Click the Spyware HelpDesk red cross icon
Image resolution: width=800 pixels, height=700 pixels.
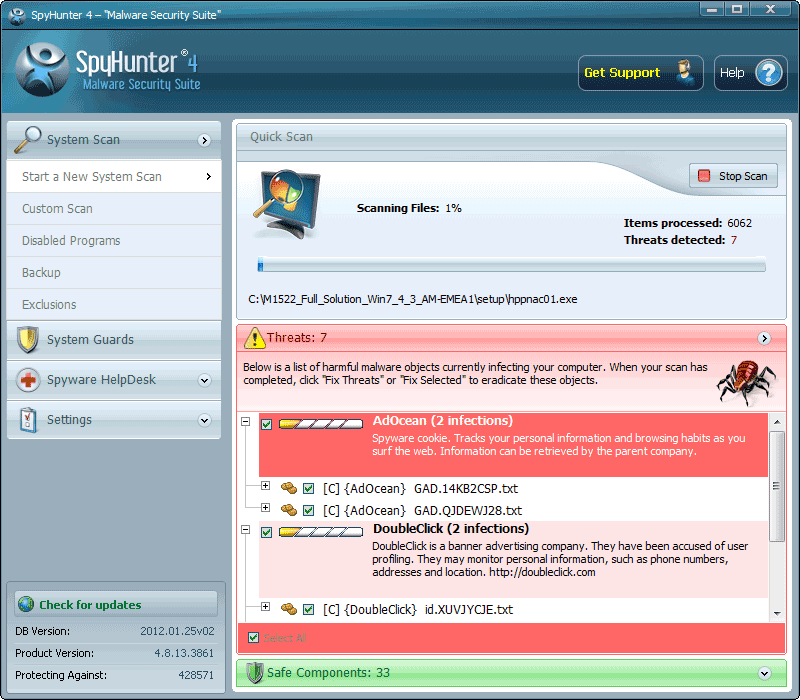pyautogui.click(x=28, y=380)
